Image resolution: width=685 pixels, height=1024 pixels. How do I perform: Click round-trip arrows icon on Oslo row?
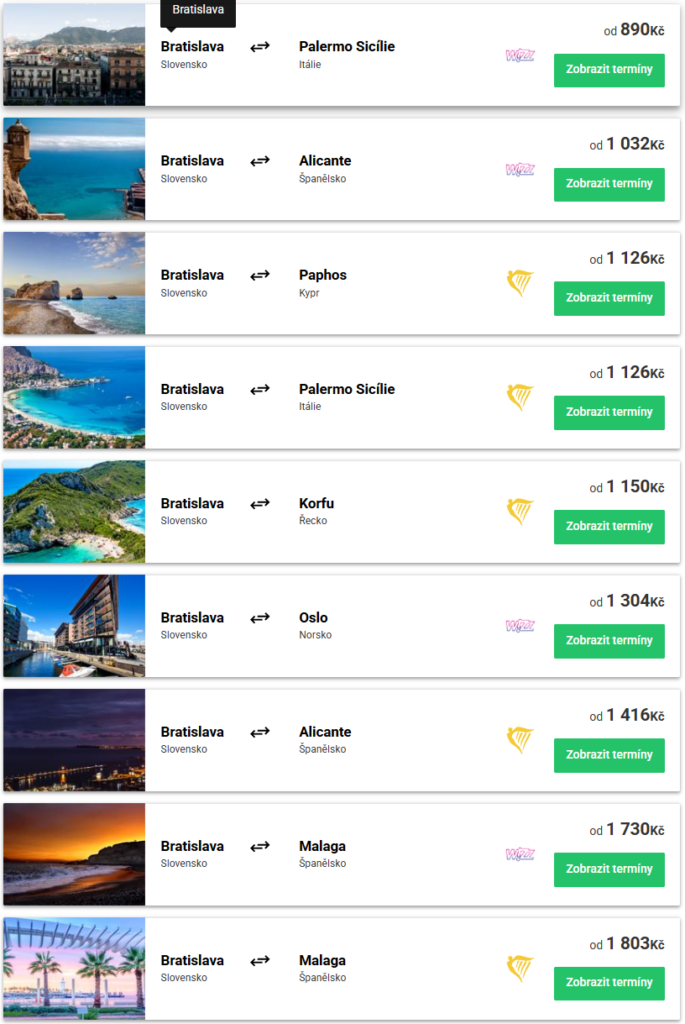click(260, 618)
